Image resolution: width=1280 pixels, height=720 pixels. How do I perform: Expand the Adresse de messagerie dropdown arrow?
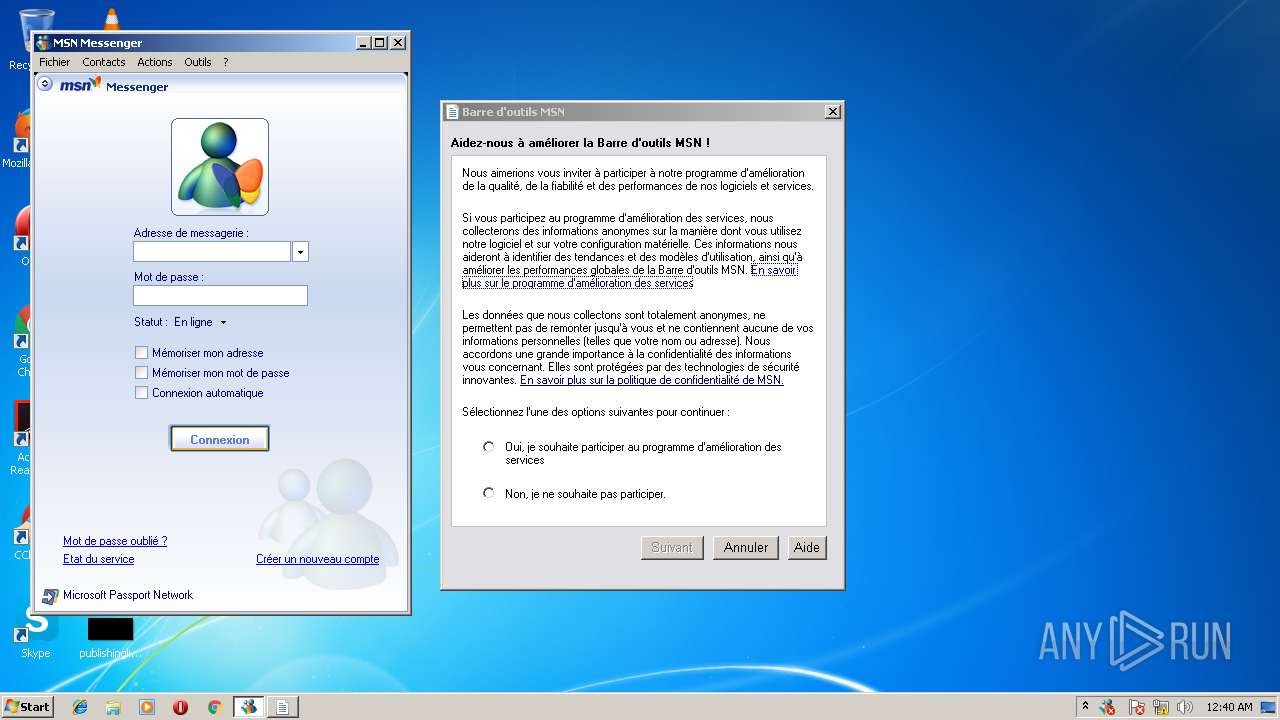(x=300, y=252)
